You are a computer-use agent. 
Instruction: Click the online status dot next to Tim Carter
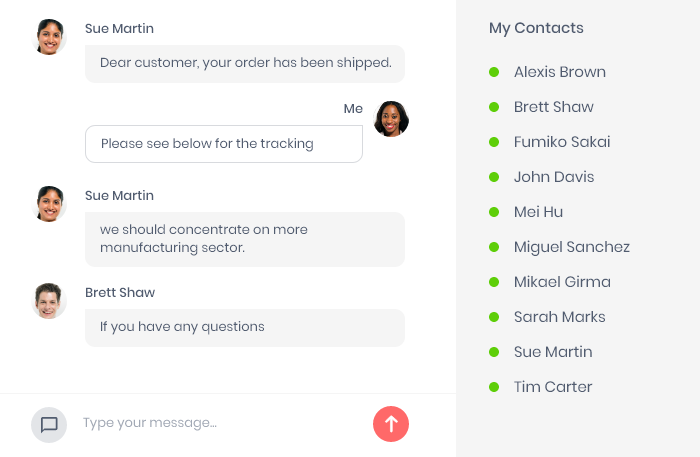494,387
